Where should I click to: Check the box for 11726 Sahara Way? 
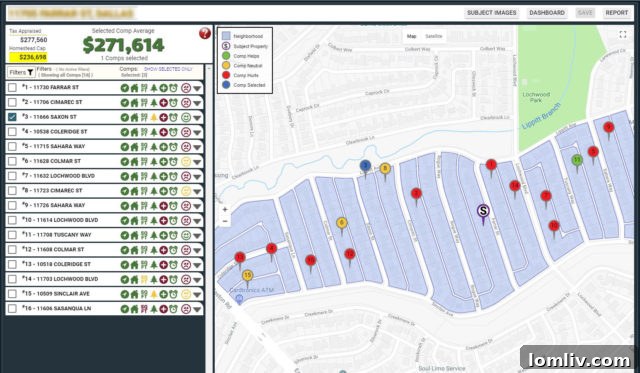pyautogui.click(x=13, y=205)
